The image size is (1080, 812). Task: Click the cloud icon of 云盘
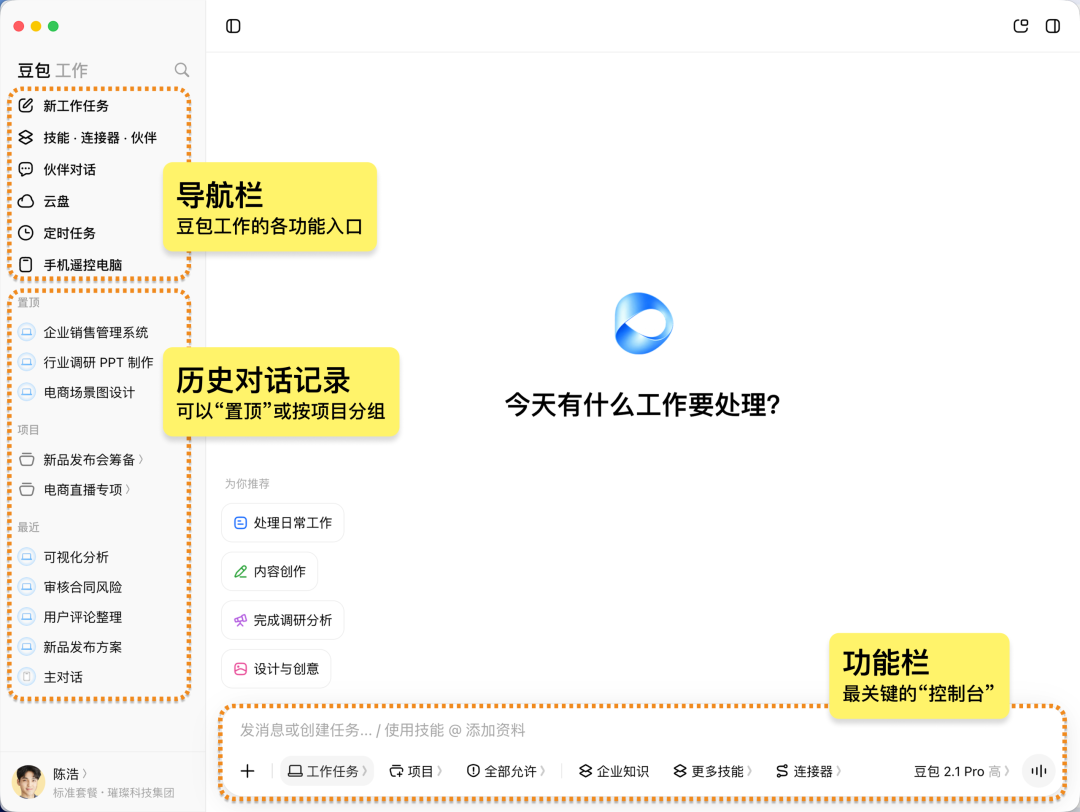[25, 201]
